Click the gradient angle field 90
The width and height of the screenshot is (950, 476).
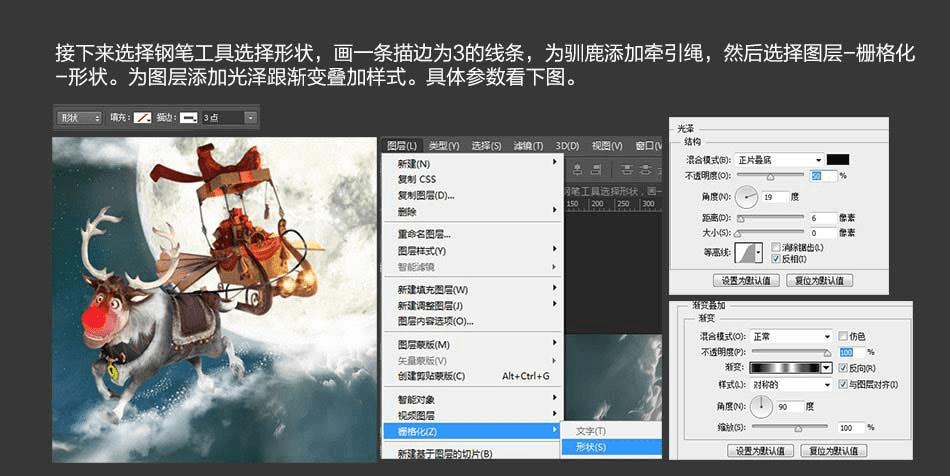coord(790,407)
